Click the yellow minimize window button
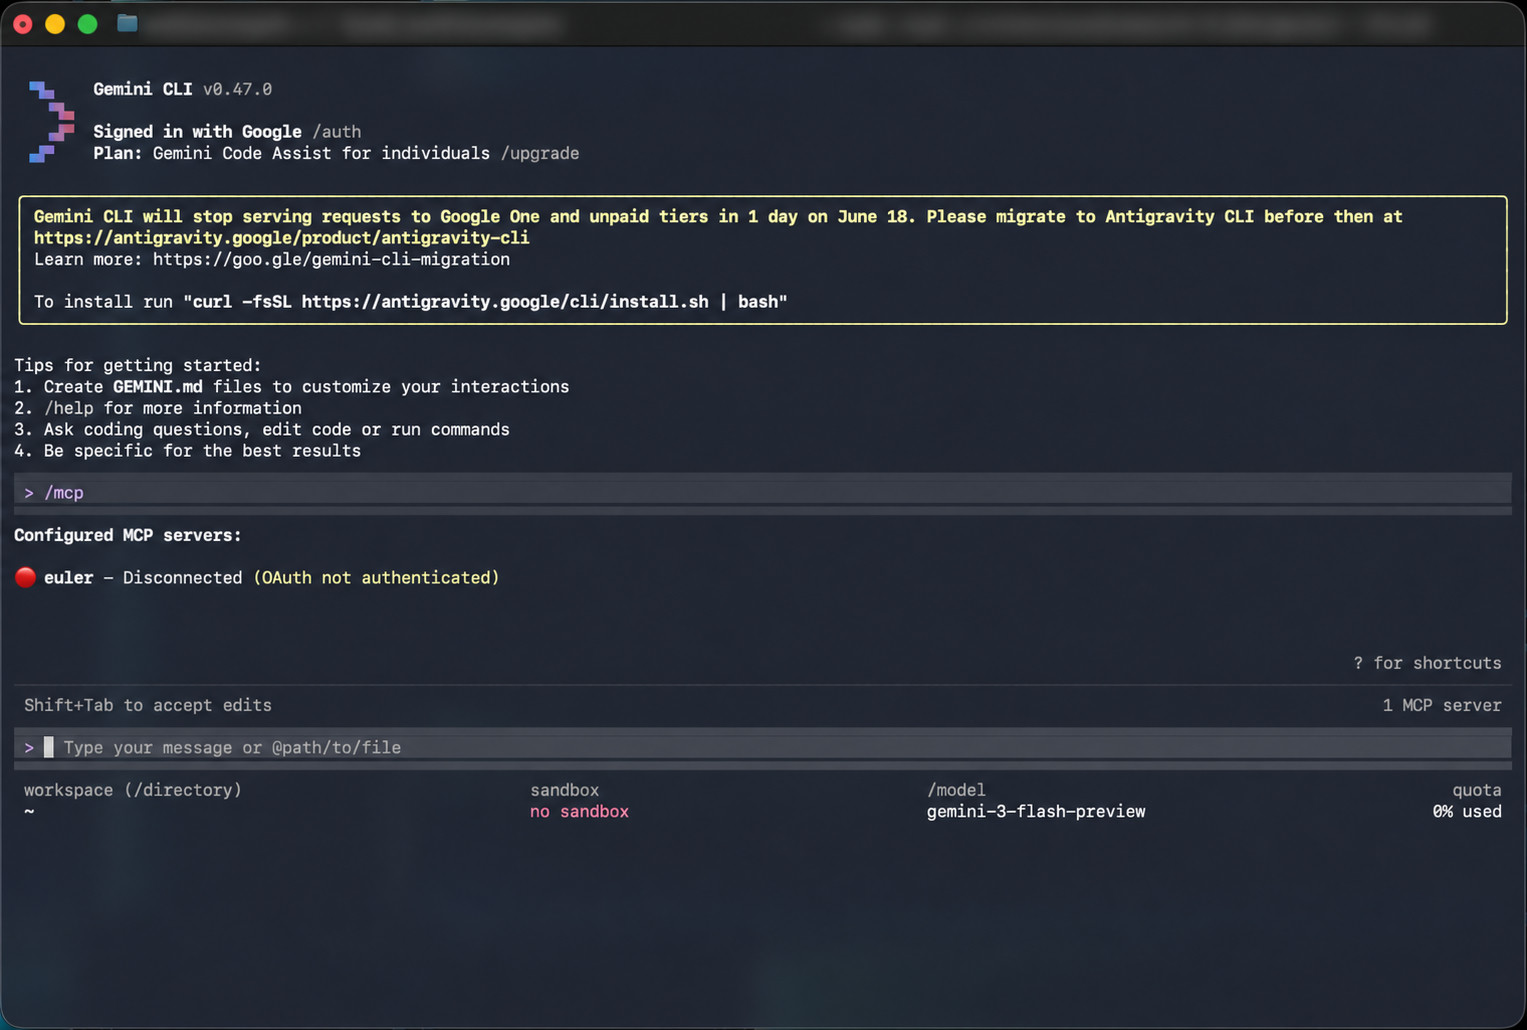Image resolution: width=1527 pixels, height=1030 pixels. tap(55, 24)
